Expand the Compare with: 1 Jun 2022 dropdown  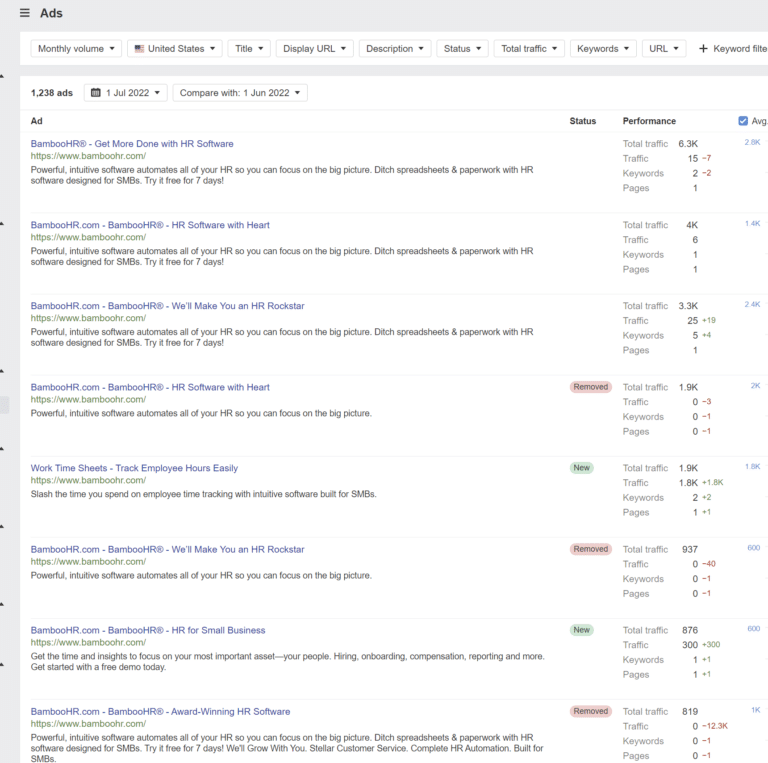[x=240, y=93]
